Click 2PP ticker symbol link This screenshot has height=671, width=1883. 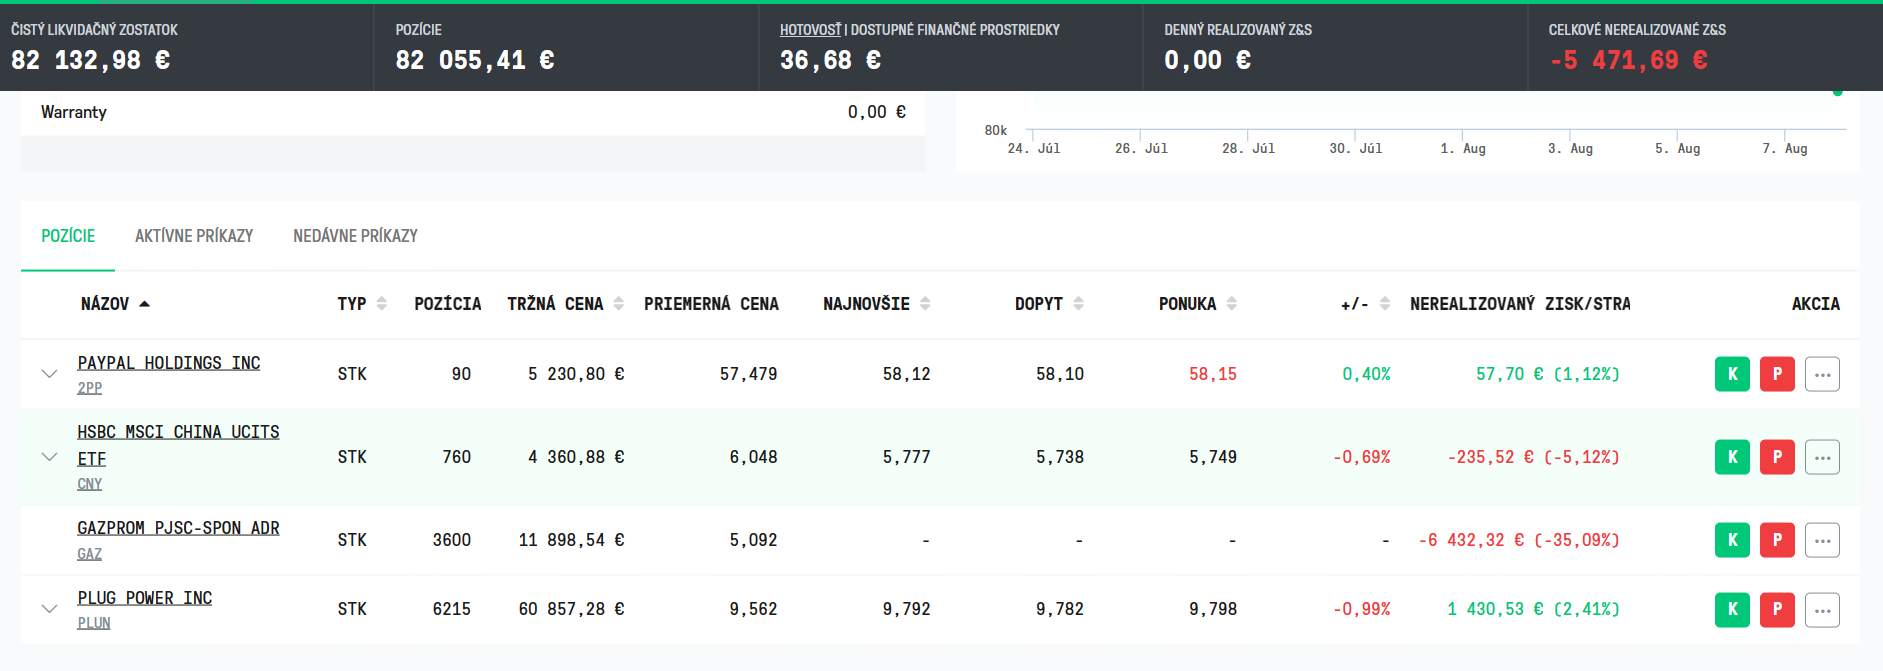(90, 388)
